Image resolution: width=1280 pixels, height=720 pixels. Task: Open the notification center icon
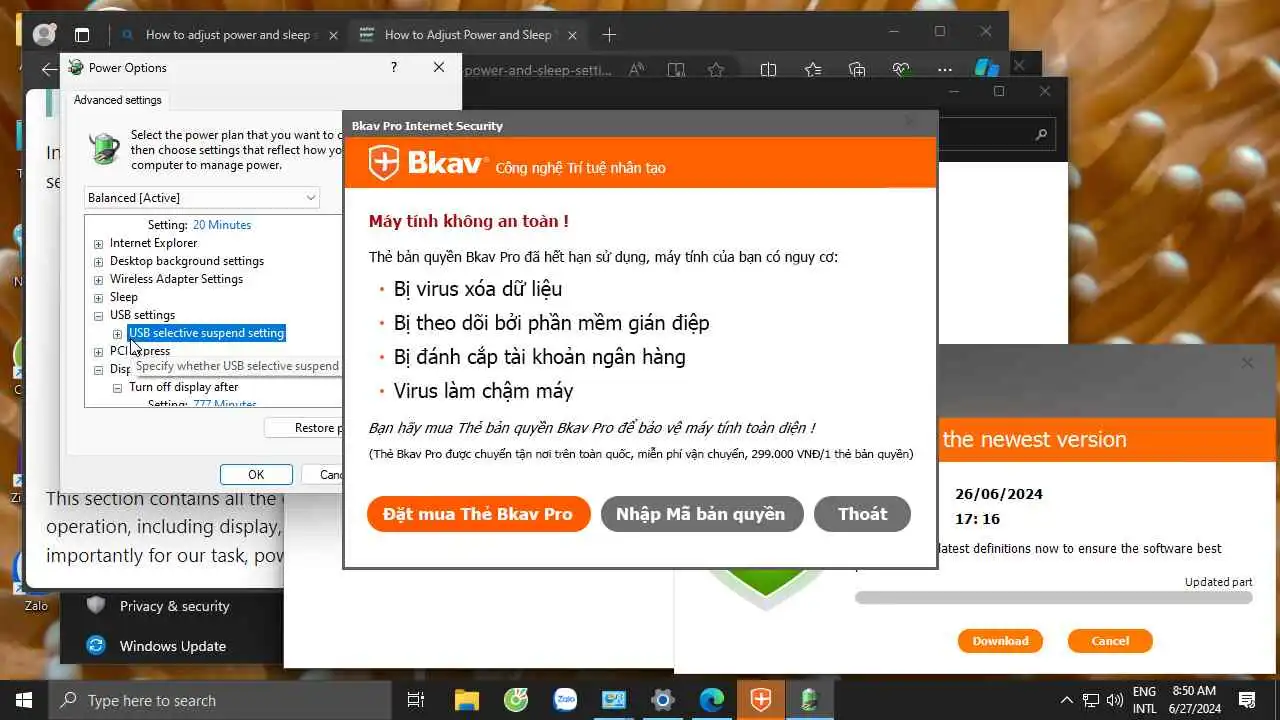[x=1247, y=700]
